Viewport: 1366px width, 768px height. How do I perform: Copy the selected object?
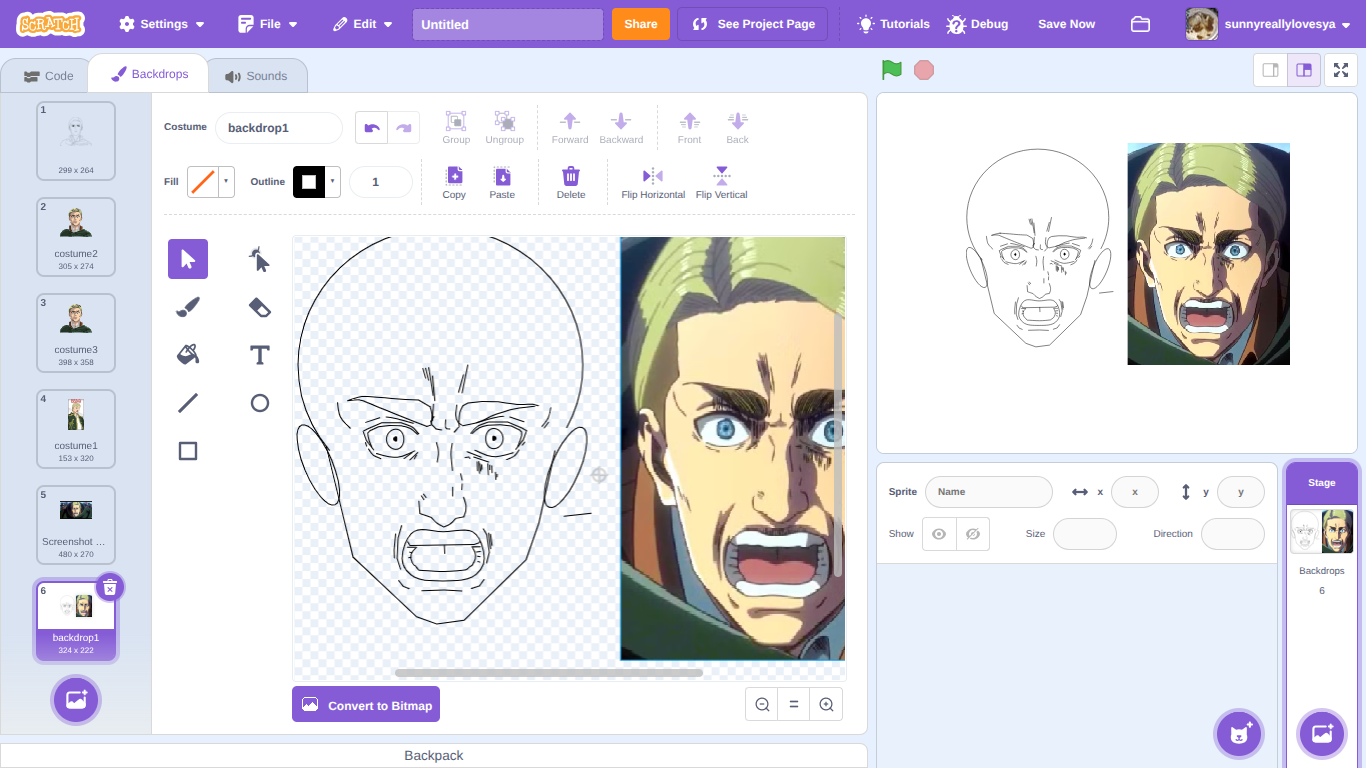(x=454, y=183)
